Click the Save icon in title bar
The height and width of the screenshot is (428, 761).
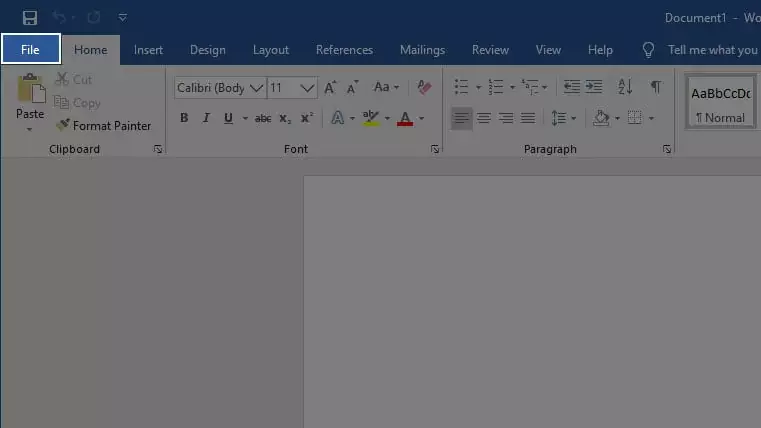click(29, 18)
